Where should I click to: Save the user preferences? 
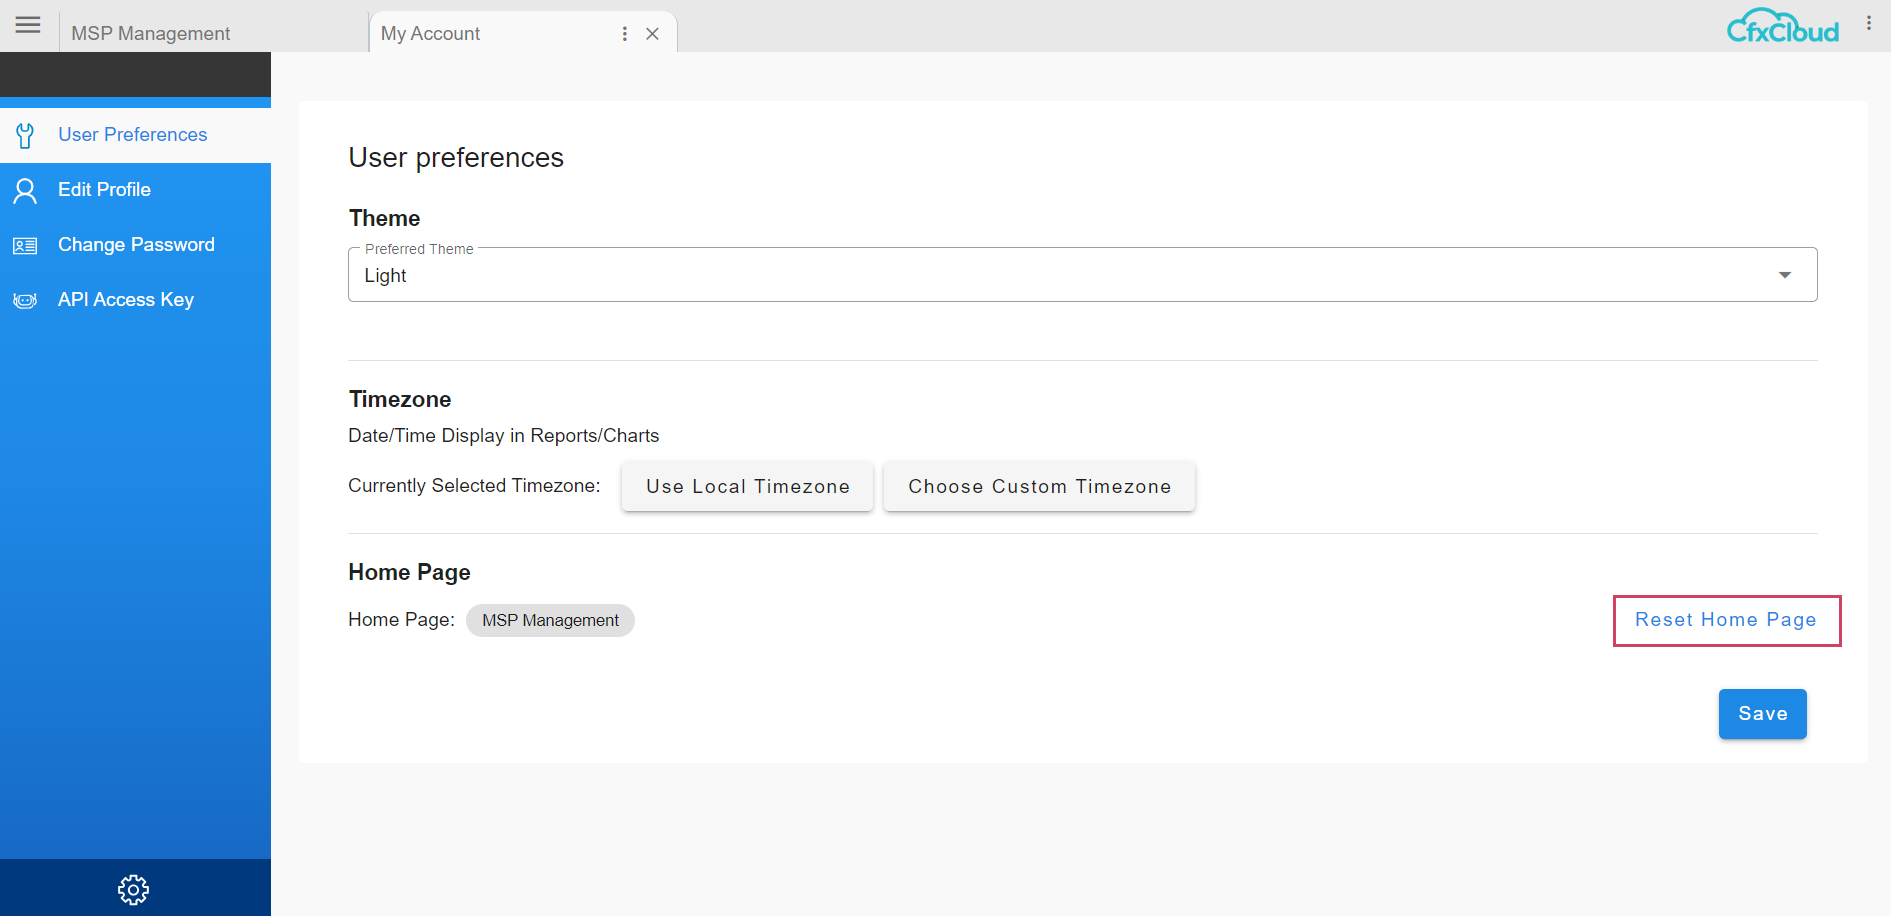(1762, 714)
